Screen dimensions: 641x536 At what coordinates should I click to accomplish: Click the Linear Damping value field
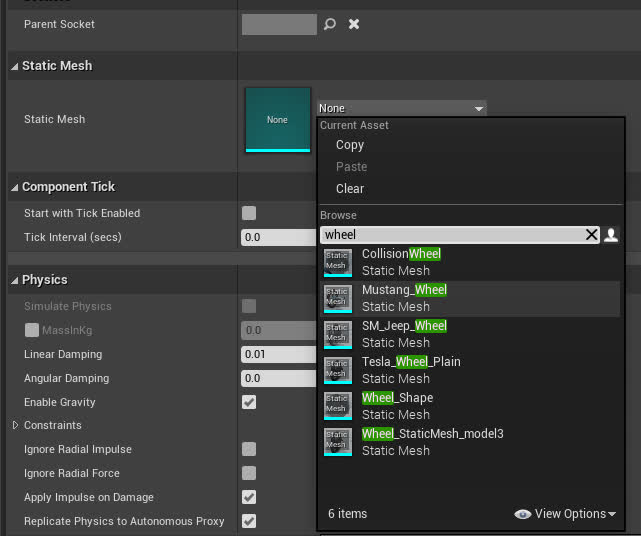[277, 354]
